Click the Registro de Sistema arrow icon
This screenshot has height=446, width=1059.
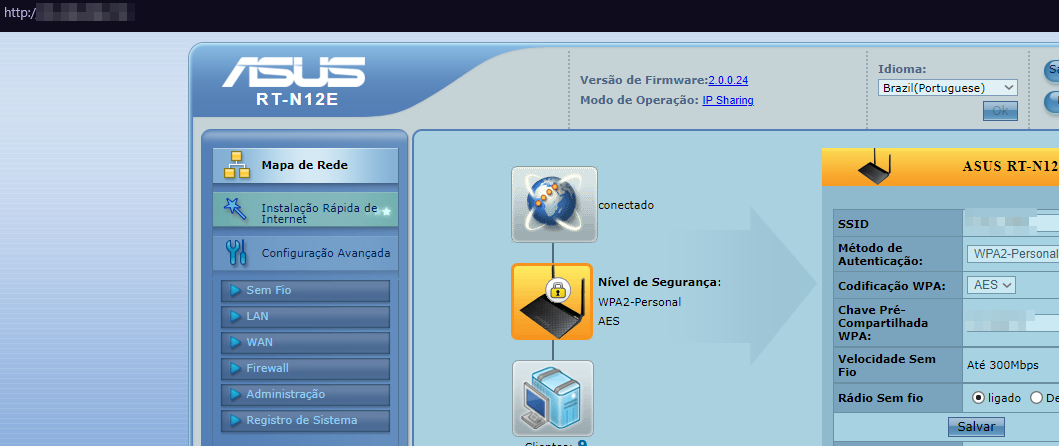point(236,420)
